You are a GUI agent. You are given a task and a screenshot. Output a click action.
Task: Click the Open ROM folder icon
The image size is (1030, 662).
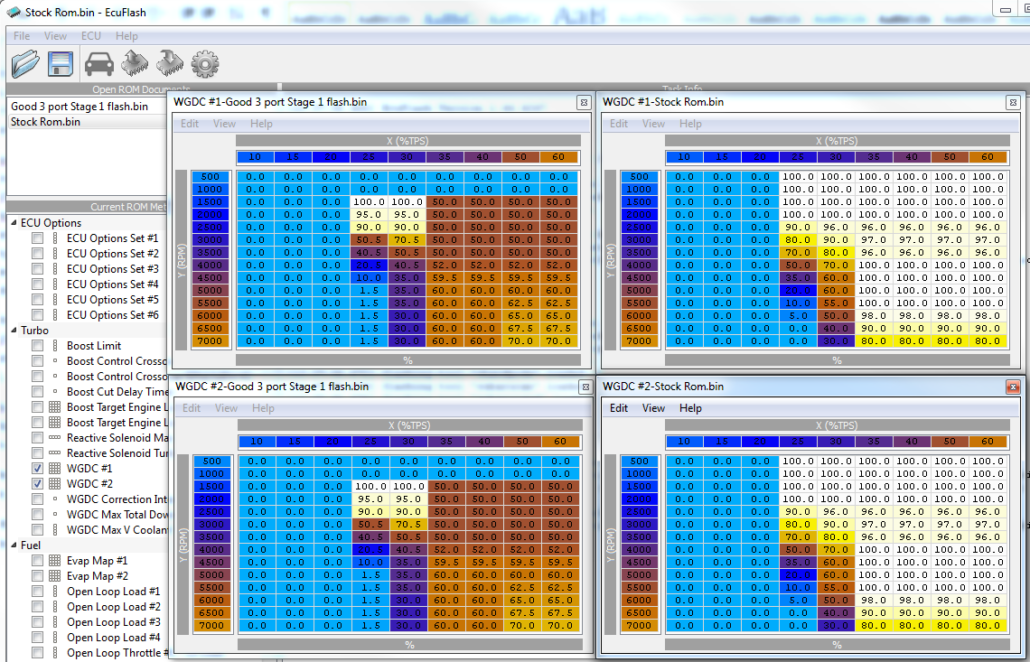coord(26,65)
